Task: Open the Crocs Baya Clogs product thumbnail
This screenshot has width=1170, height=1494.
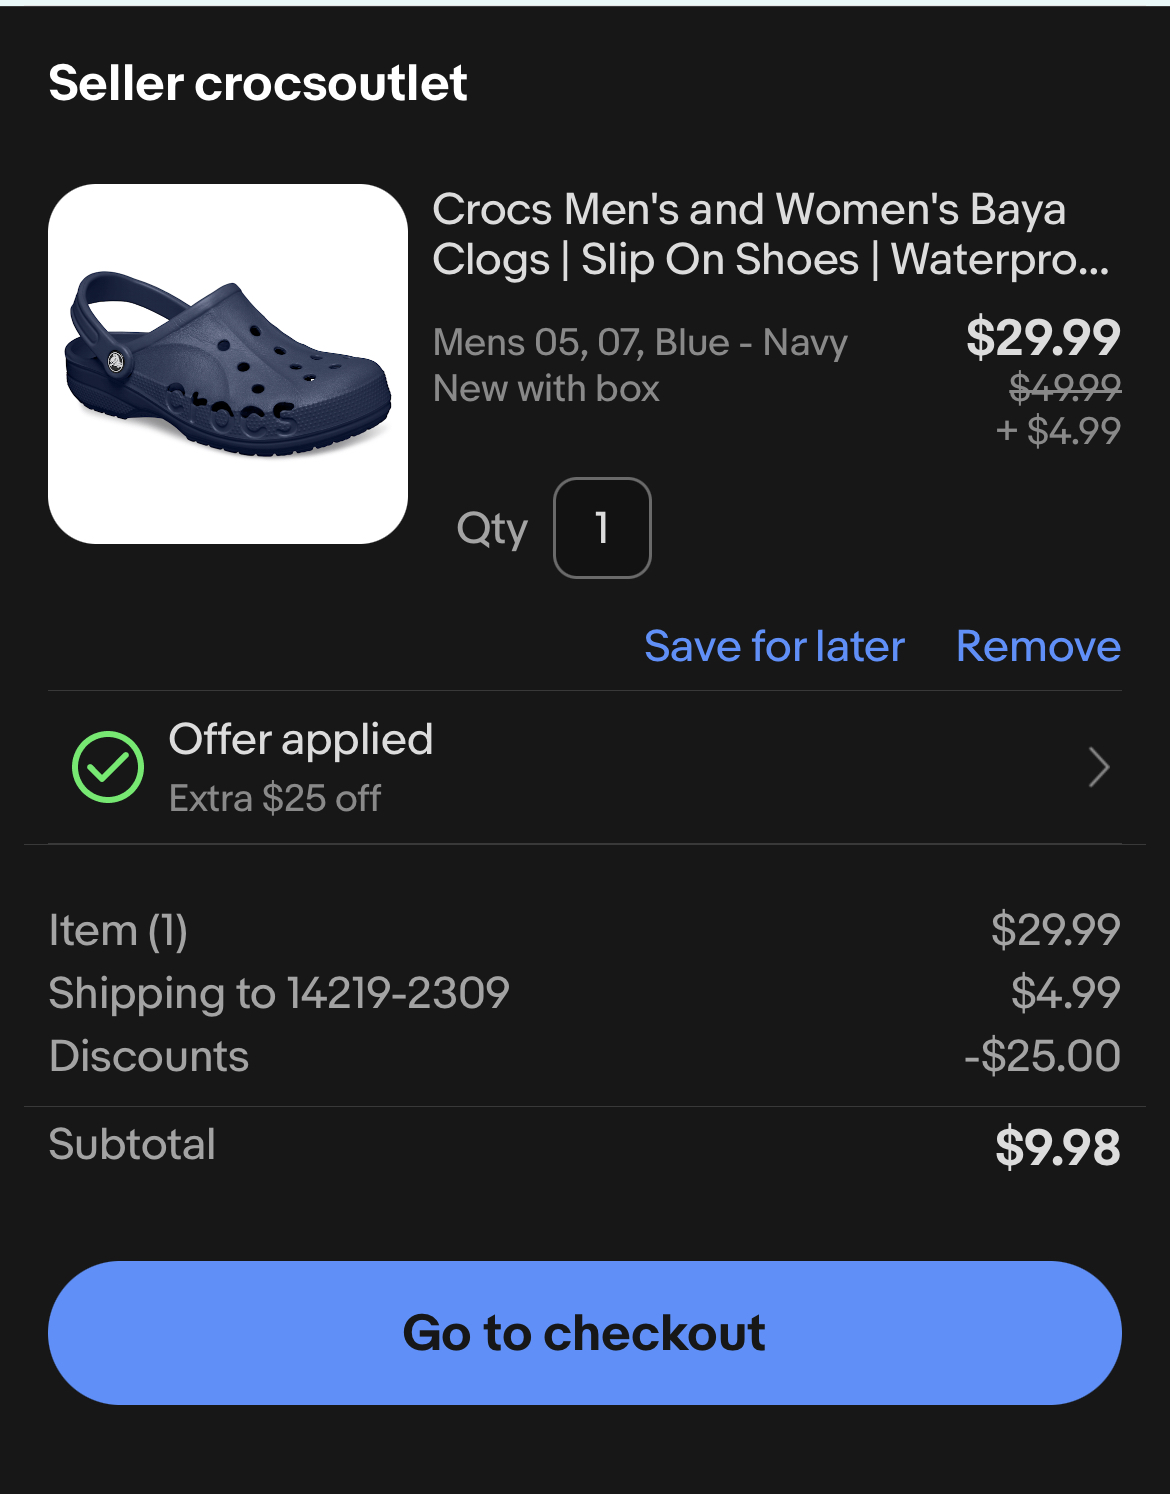Action: [228, 364]
